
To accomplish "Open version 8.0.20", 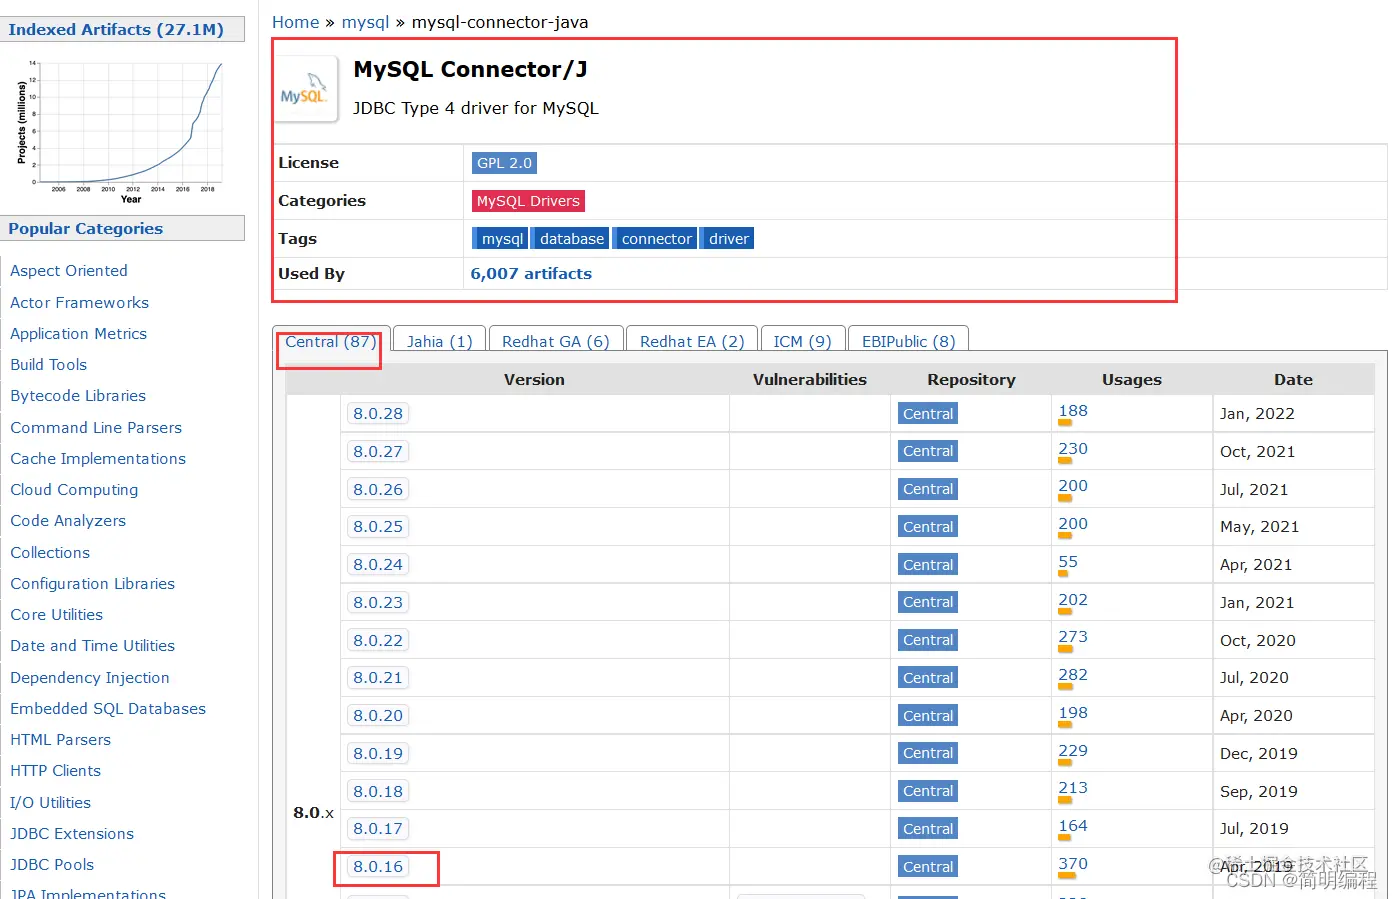I will [378, 716].
